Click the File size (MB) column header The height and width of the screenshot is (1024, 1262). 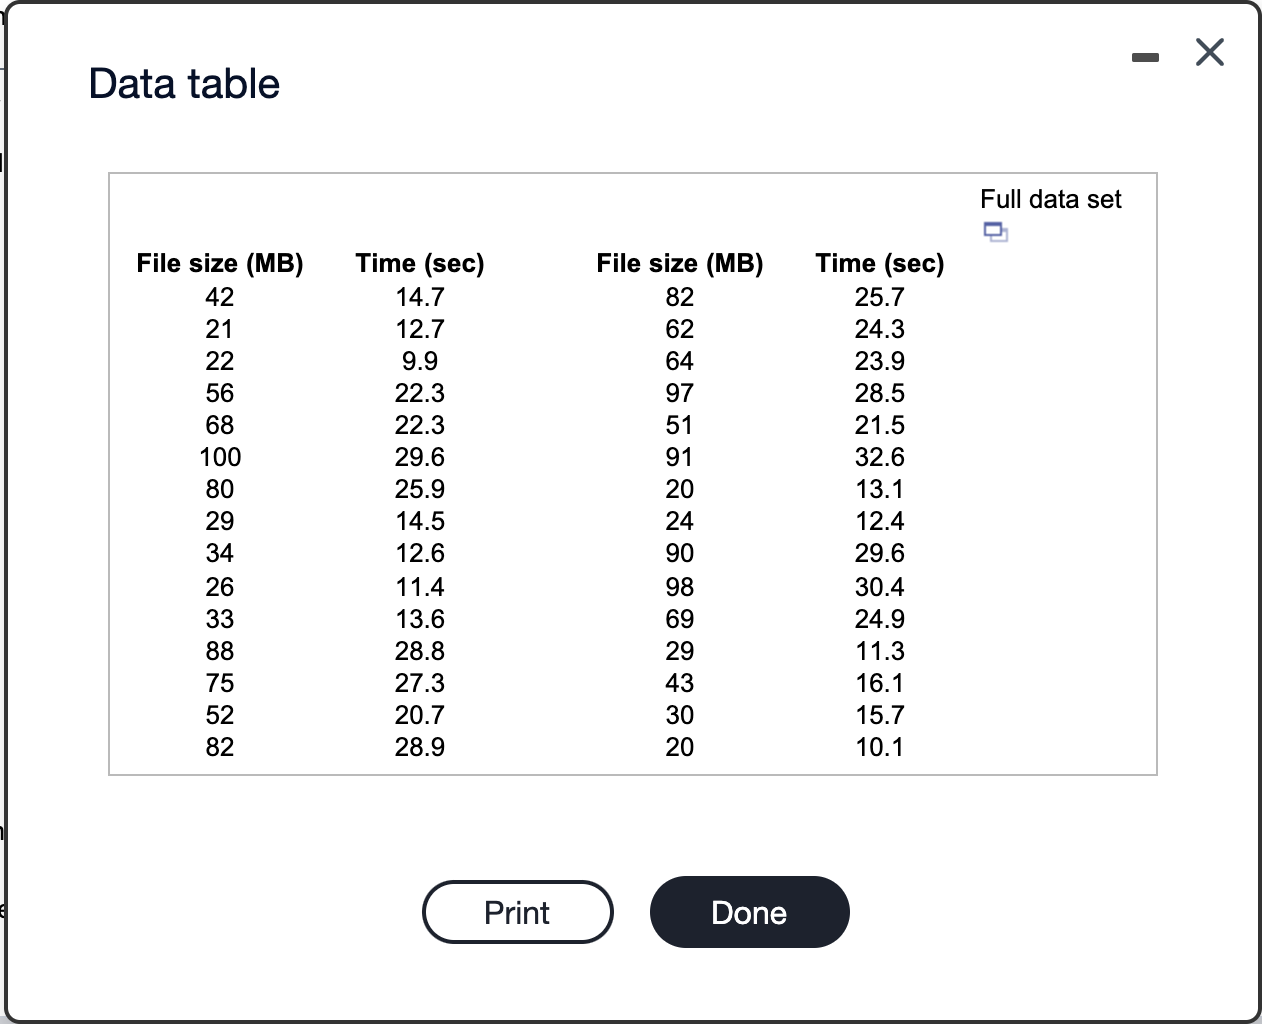pyautogui.click(x=219, y=263)
